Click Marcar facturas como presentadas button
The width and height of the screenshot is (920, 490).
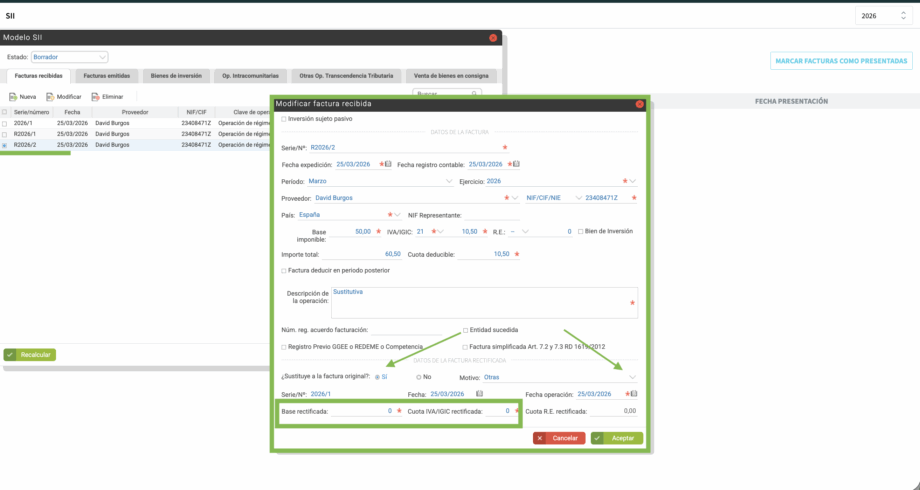coord(840,61)
